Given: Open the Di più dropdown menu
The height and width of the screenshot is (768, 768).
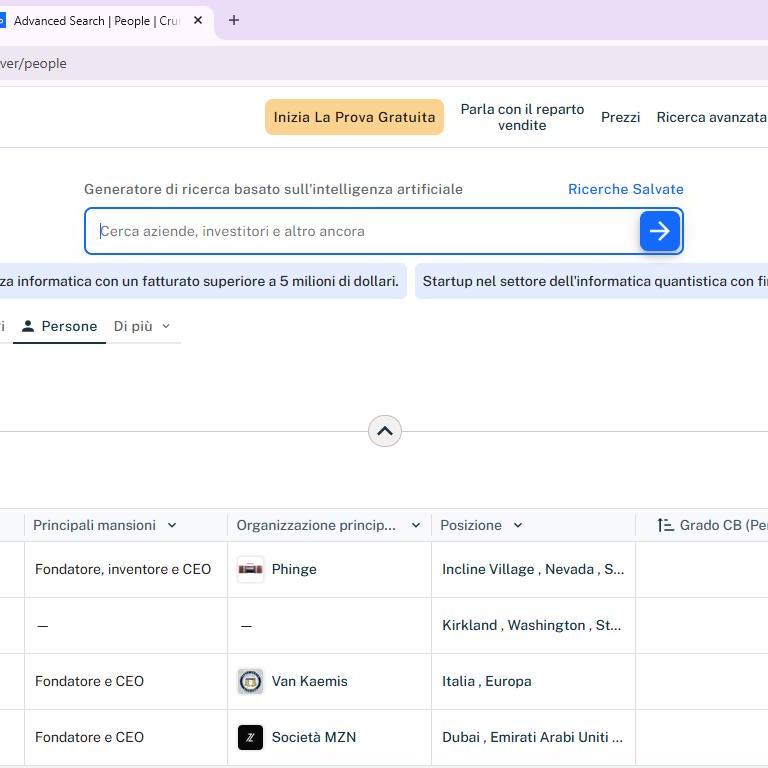Looking at the screenshot, I should 142,326.
